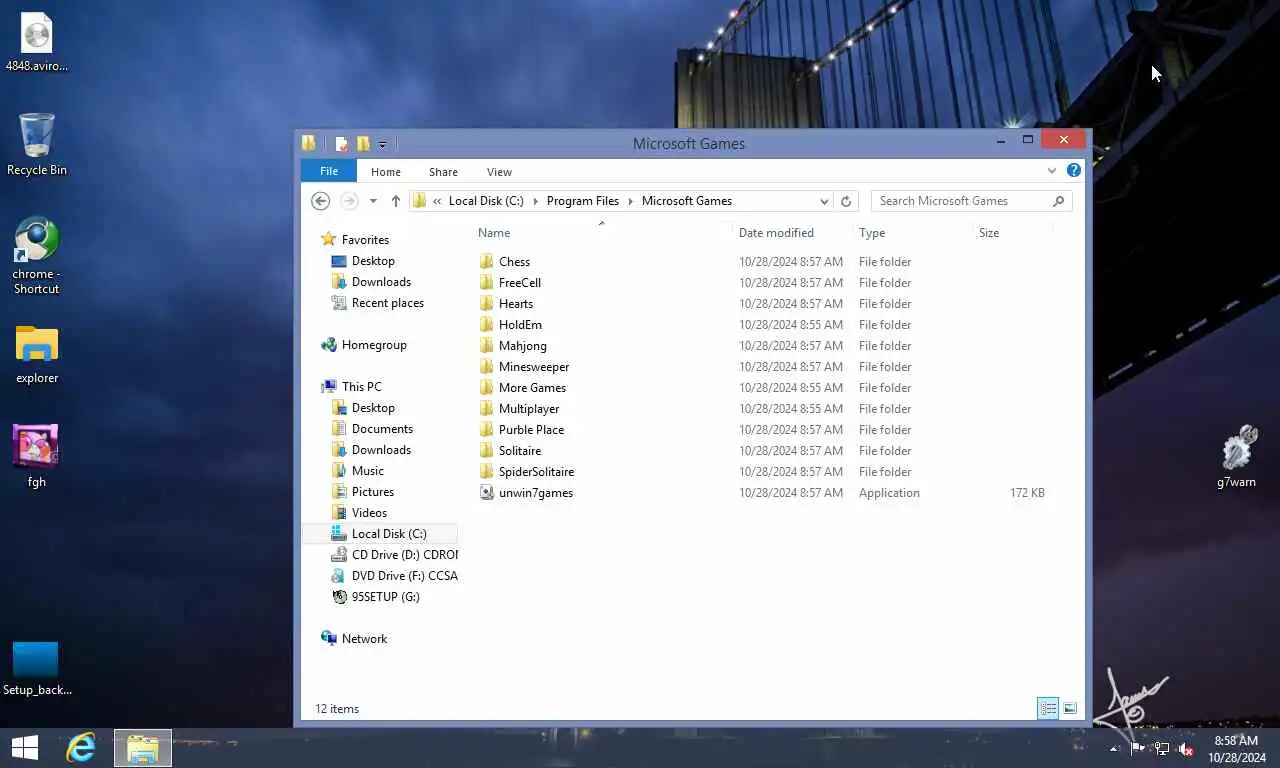
Task: Select DVD Drive (F:) in sidebar
Action: (x=394, y=576)
